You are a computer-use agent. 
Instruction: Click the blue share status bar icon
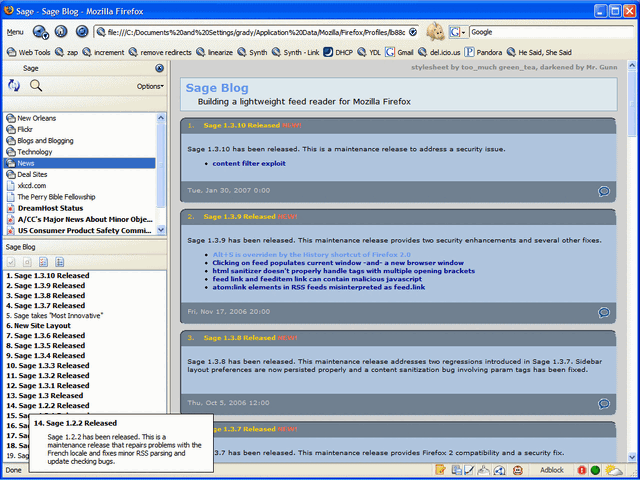(500, 470)
